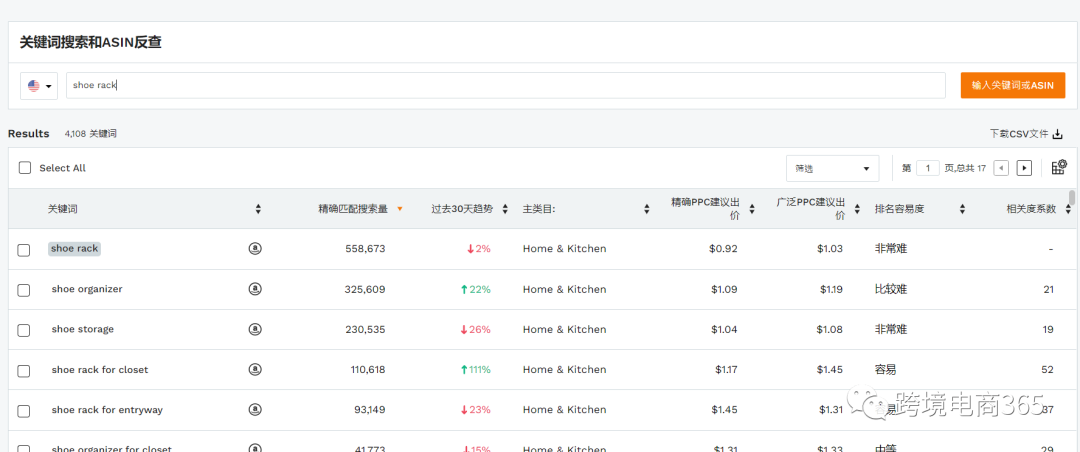Click the shoe organizer keyword text
This screenshot has width=1080, height=452.
(87, 289)
